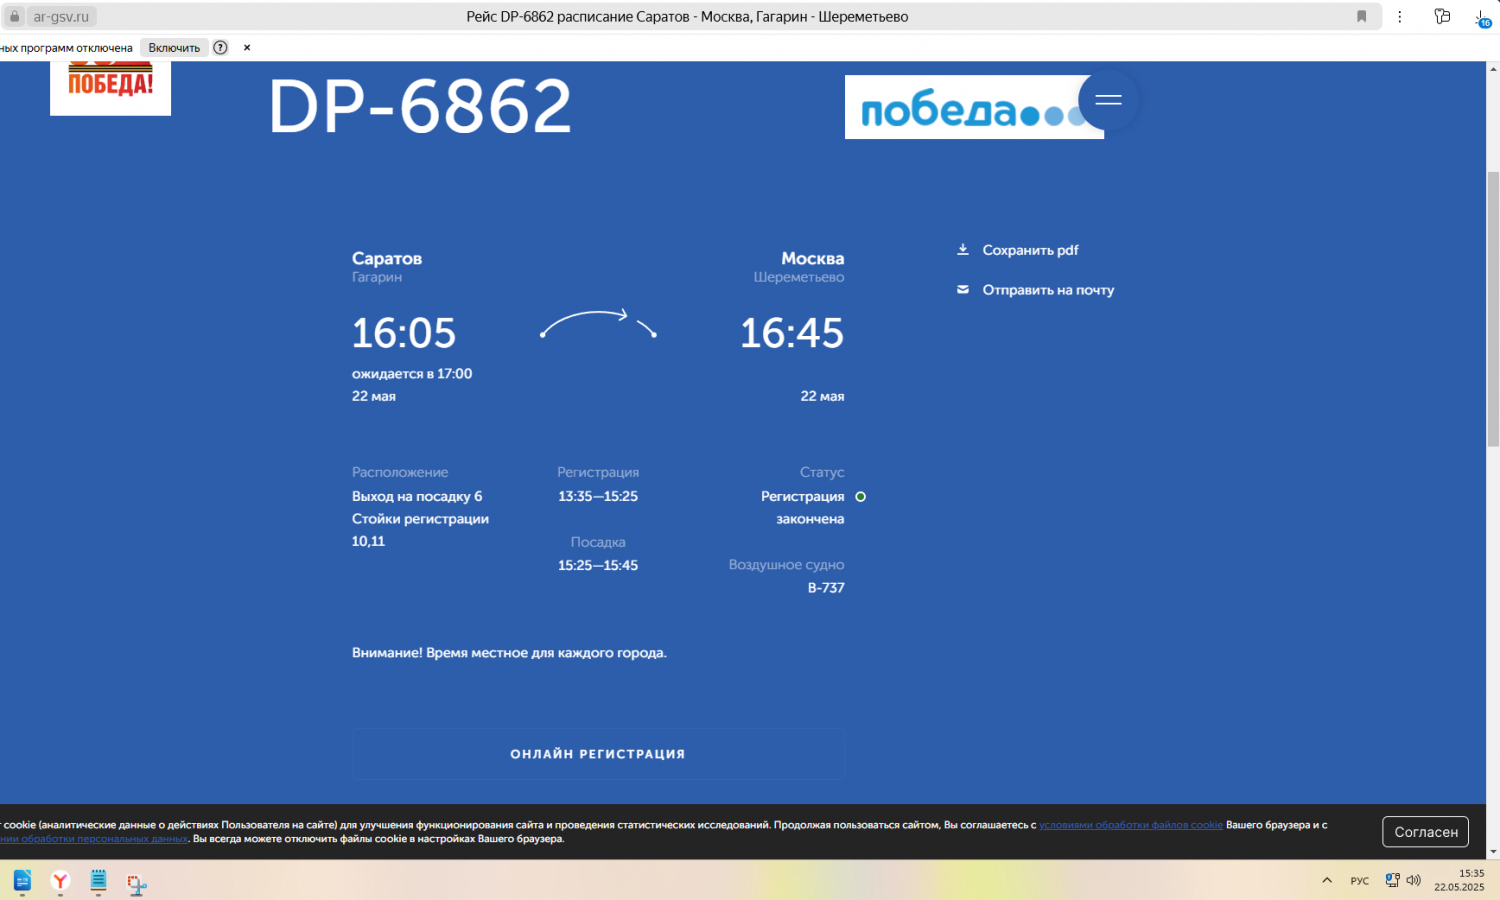Click registration time 13:35—15:25
The width and height of the screenshot is (1500, 900).
coord(598,496)
